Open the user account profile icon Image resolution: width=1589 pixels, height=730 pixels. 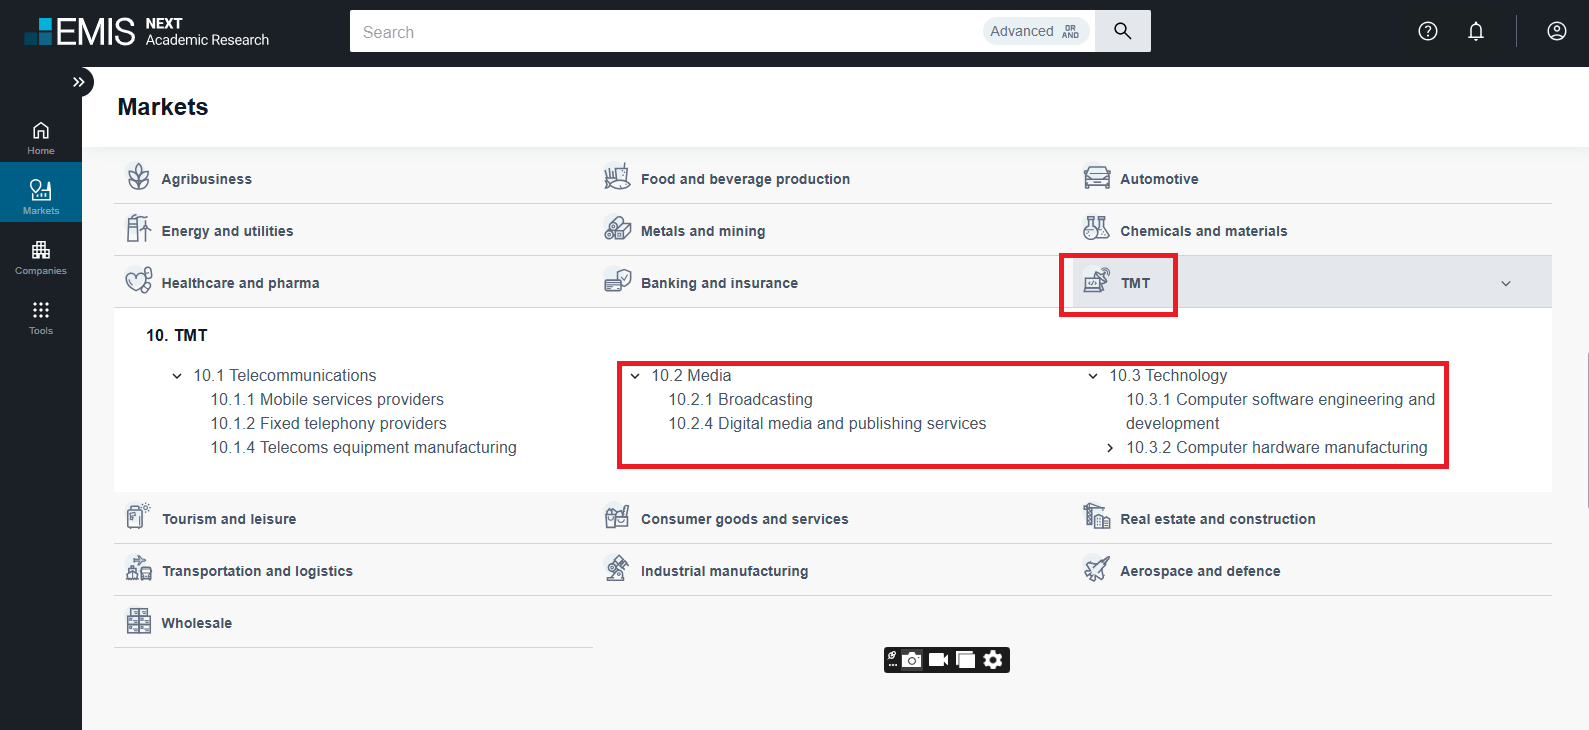tap(1556, 31)
